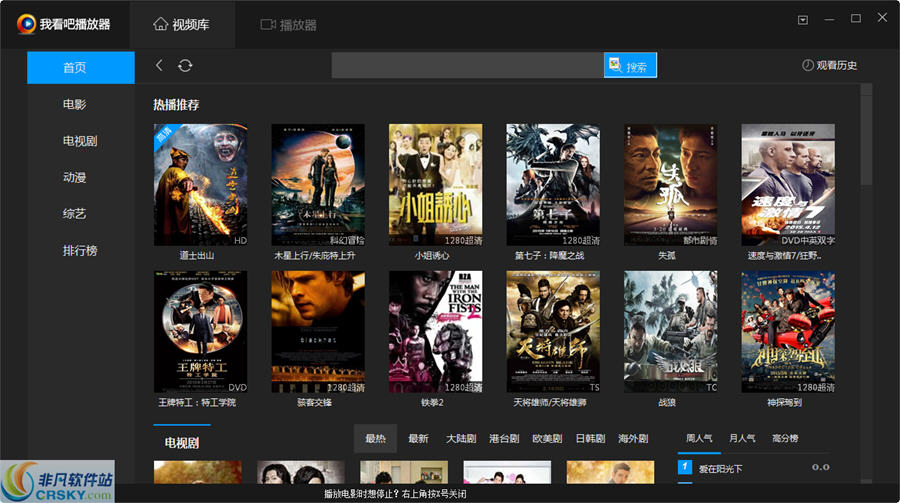The image size is (900, 503).
Task: Click the 我看吧播放器 logo icon
Action: 26,24
